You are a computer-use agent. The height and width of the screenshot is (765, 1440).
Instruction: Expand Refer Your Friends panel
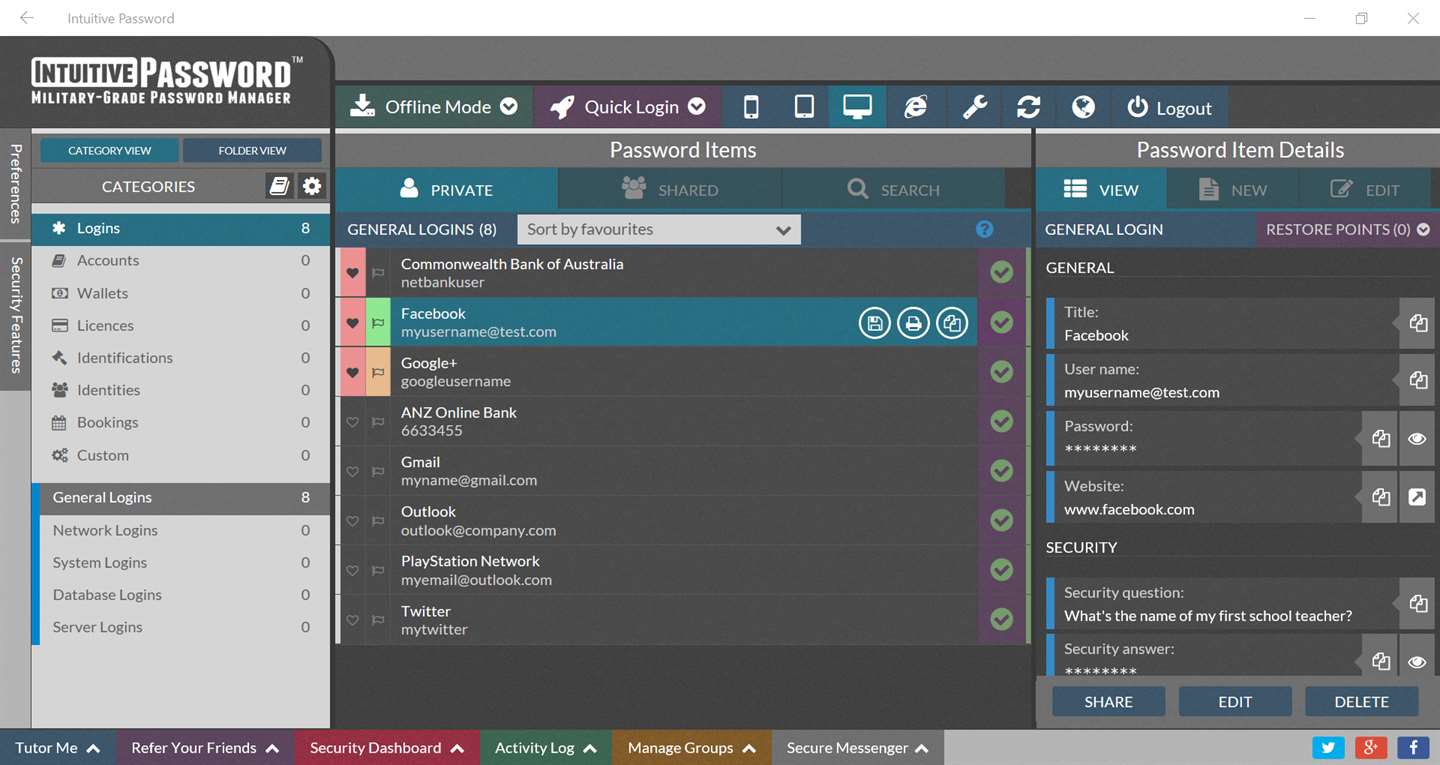(x=204, y=747)
